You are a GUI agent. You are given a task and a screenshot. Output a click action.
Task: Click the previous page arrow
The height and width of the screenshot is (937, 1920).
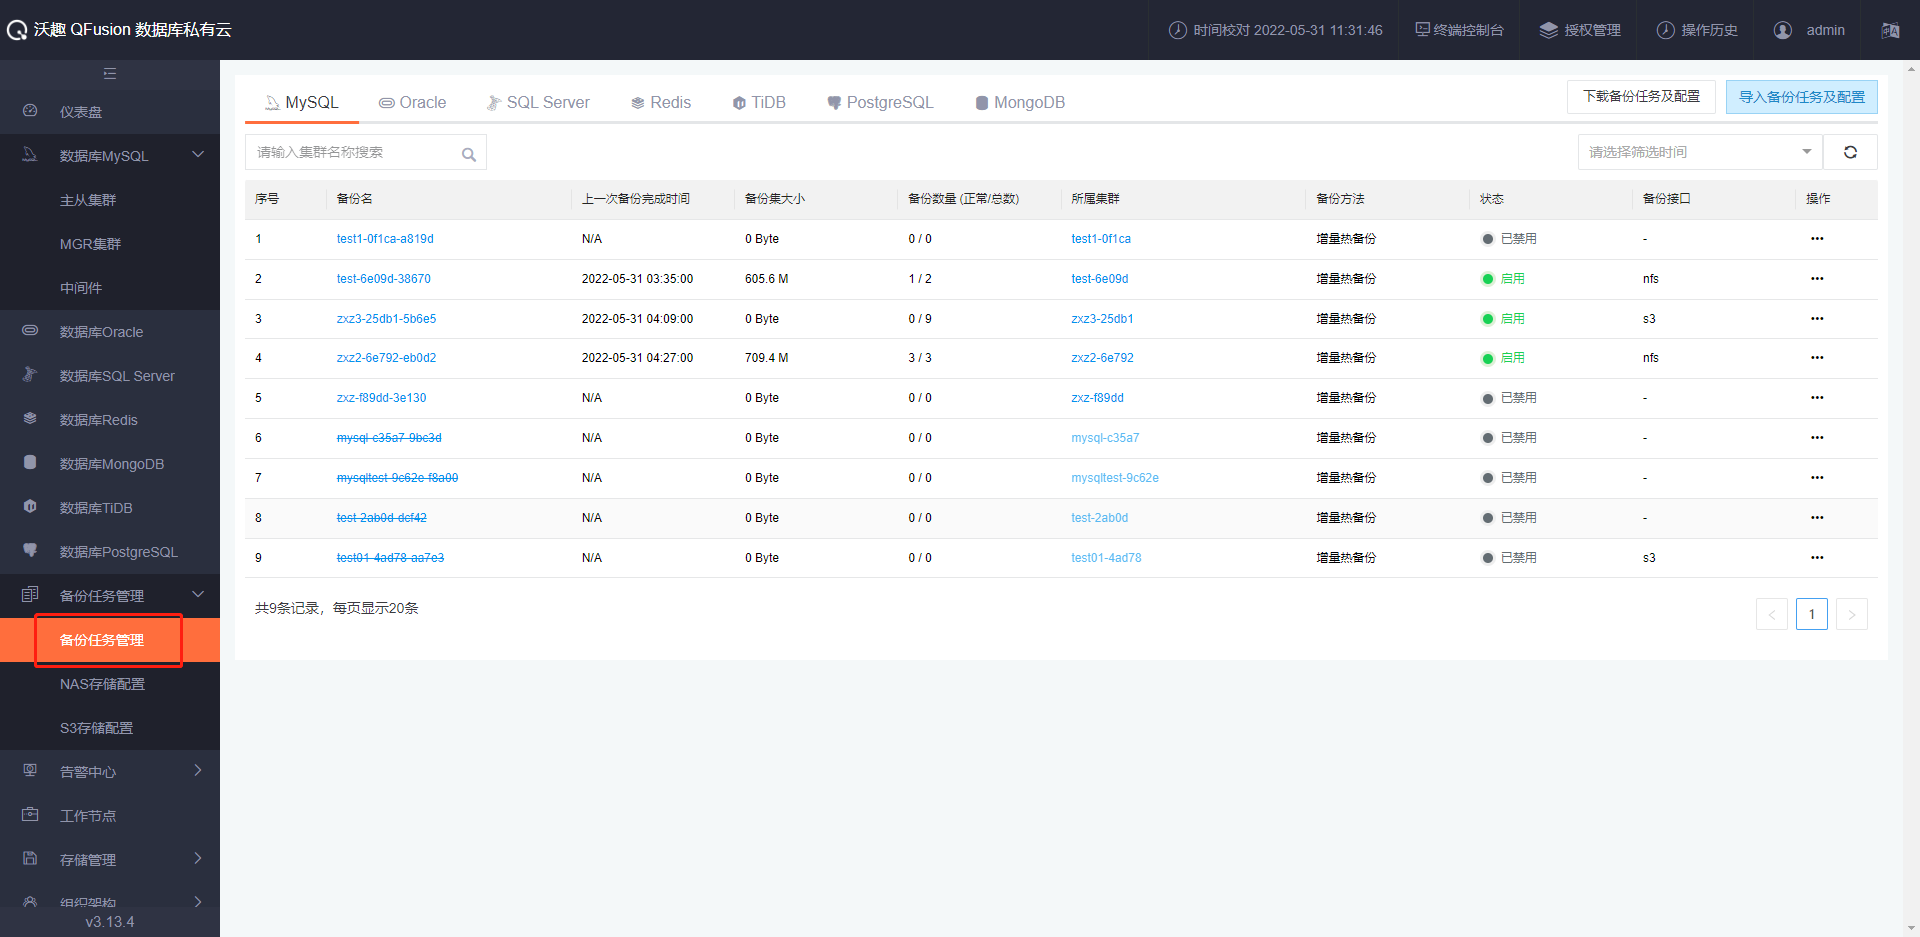point(1772,614)
